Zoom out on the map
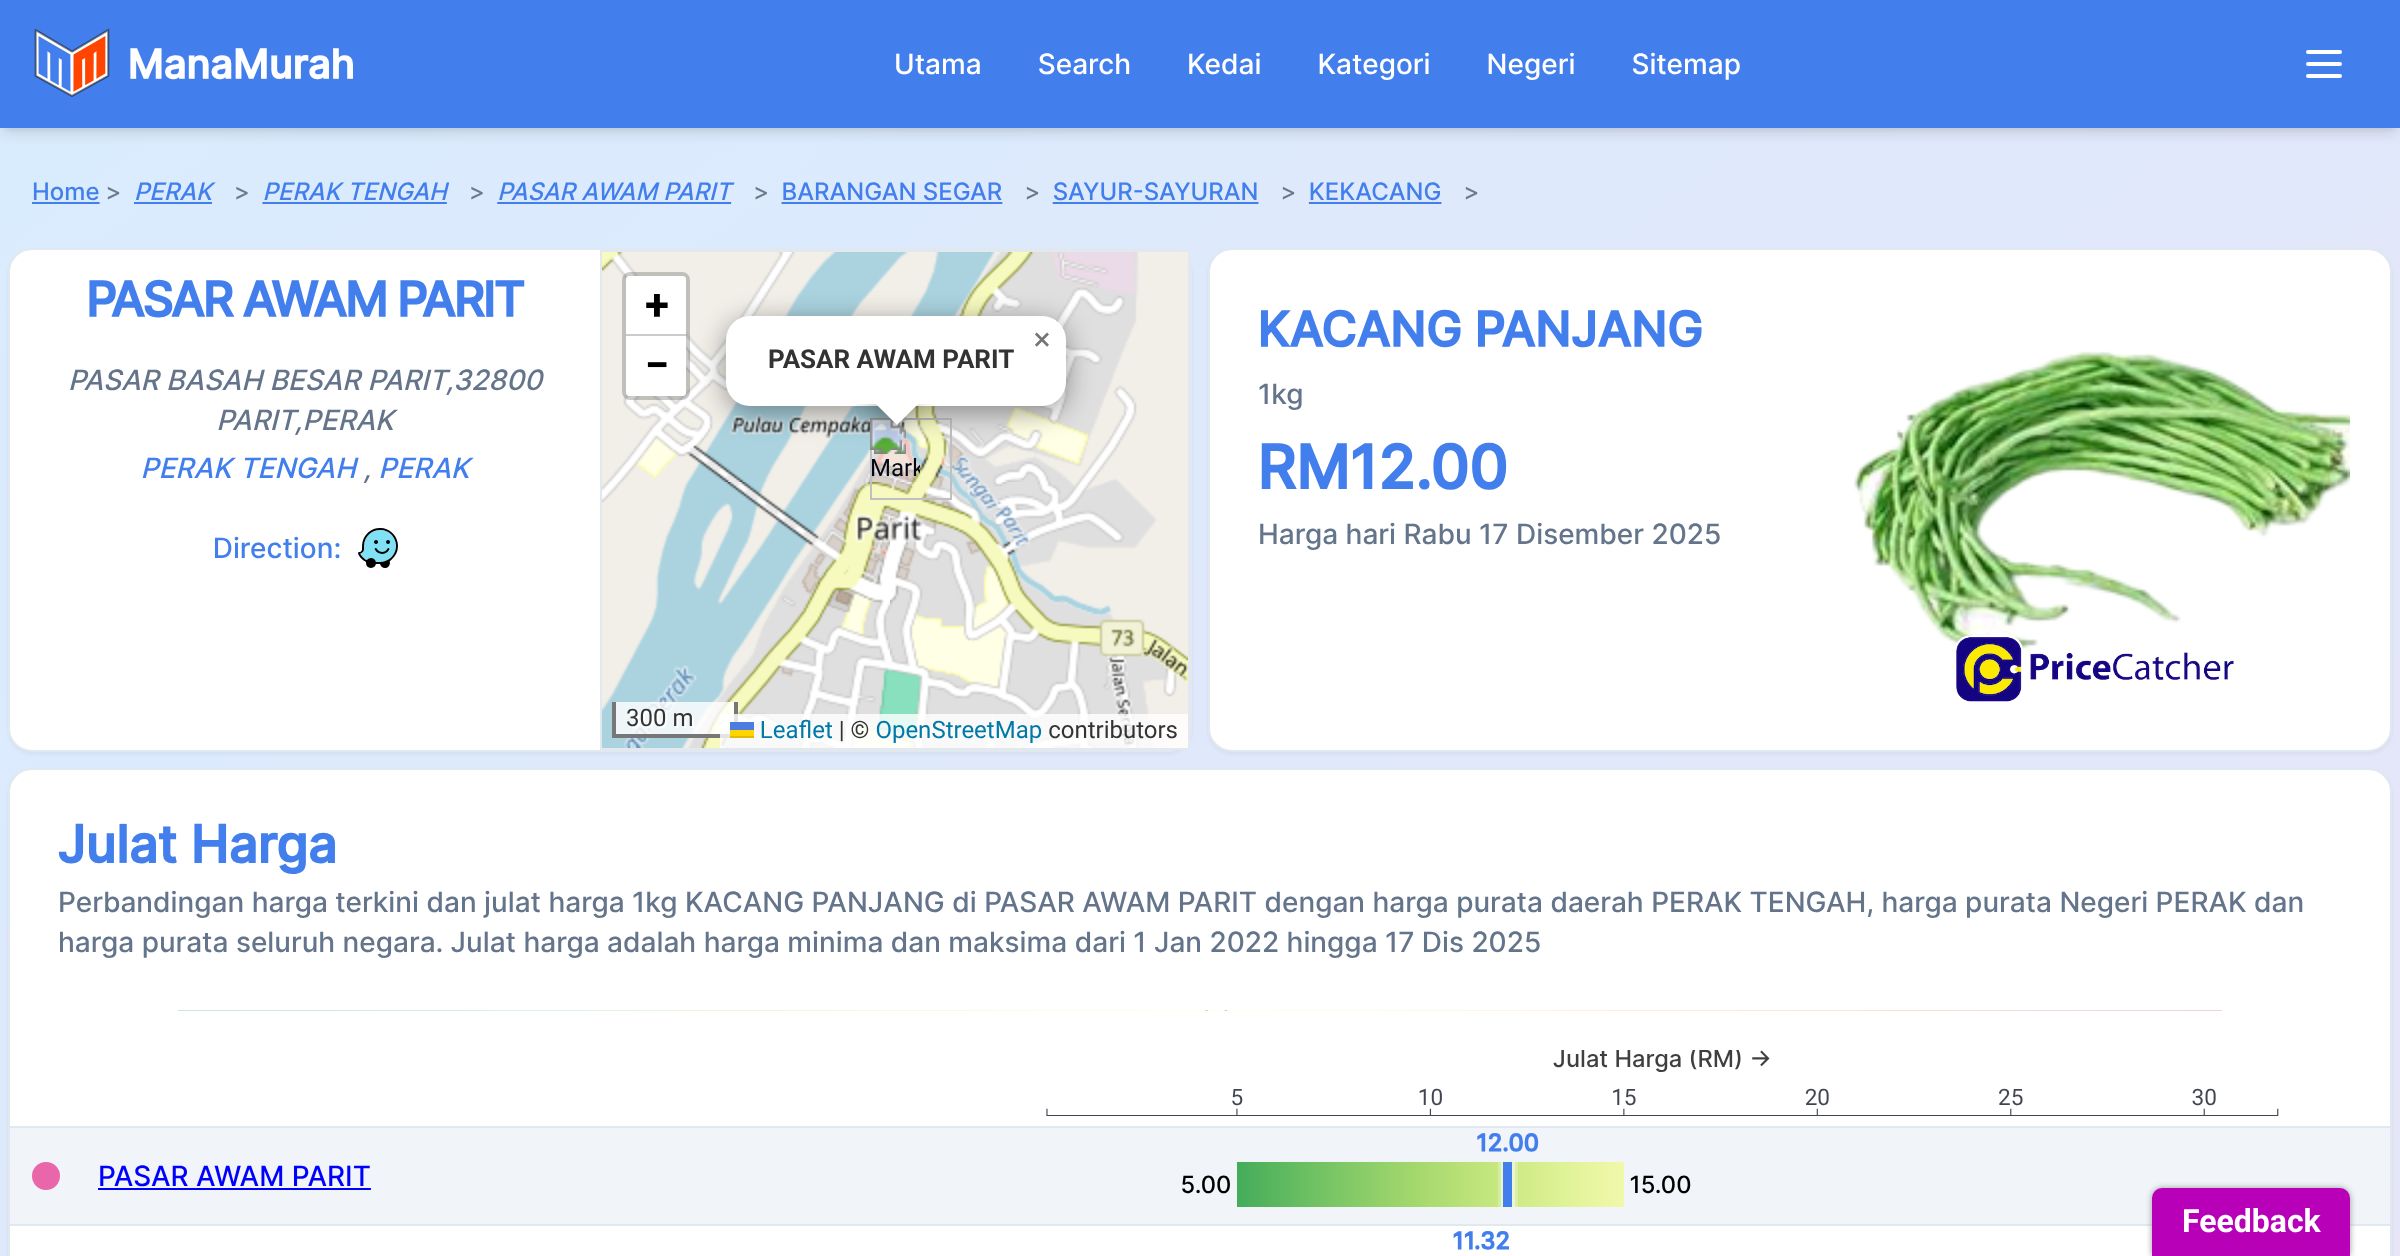This screenshot has width=2400, height=1256. [x=656, y=365]
